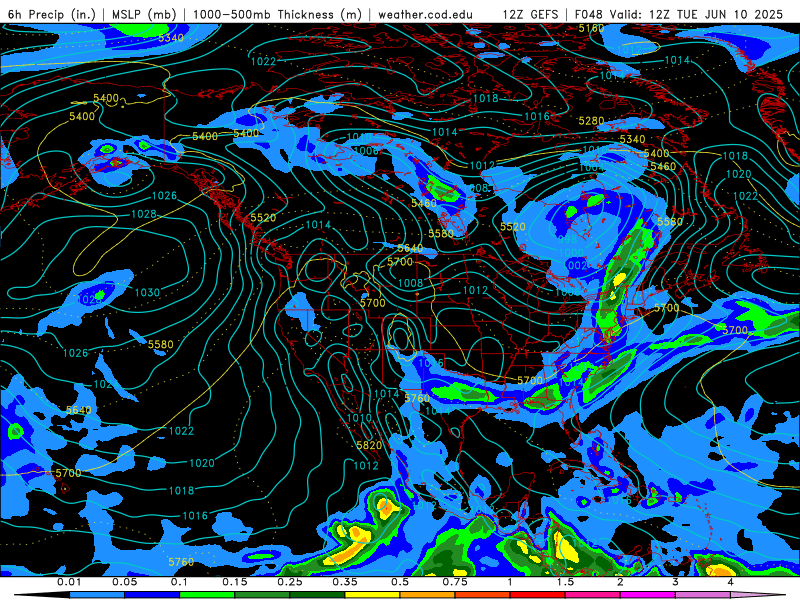This screenshot has width=800, height=600.
Task: Click the '0.25' legend value
Action: coord(290,582)
